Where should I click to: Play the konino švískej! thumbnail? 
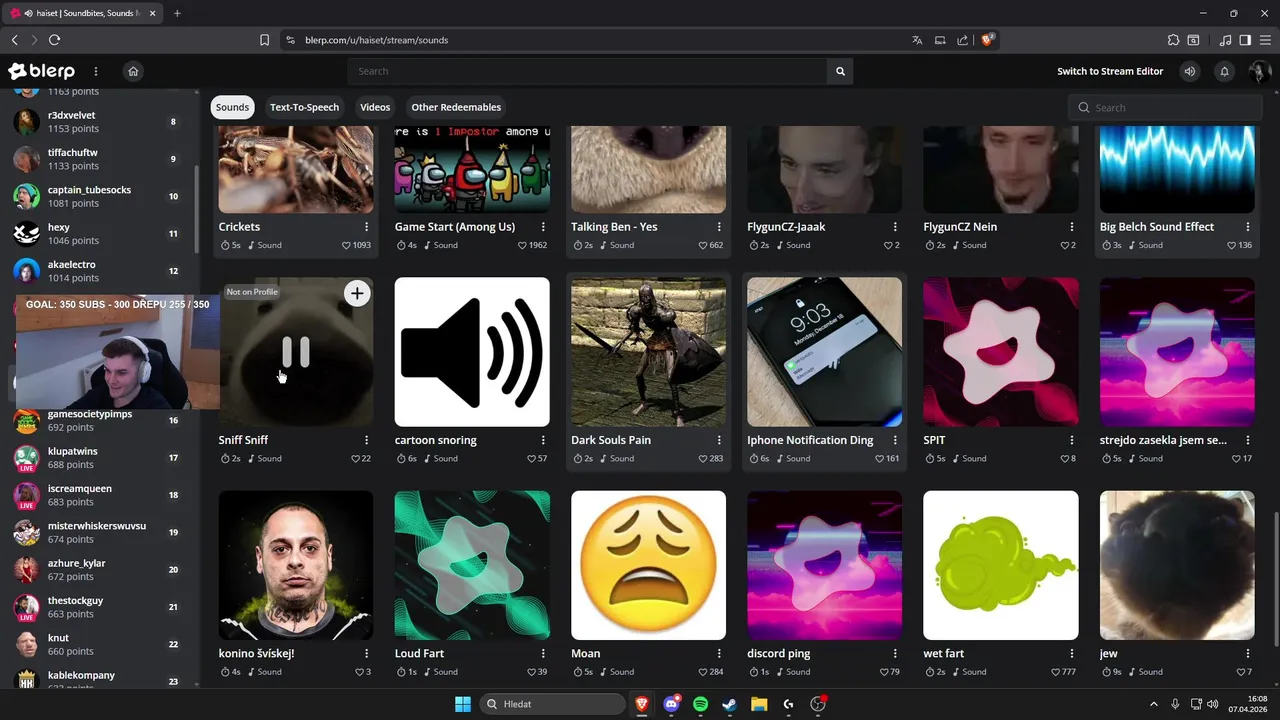pyautogui.click(x=296, y=565)
